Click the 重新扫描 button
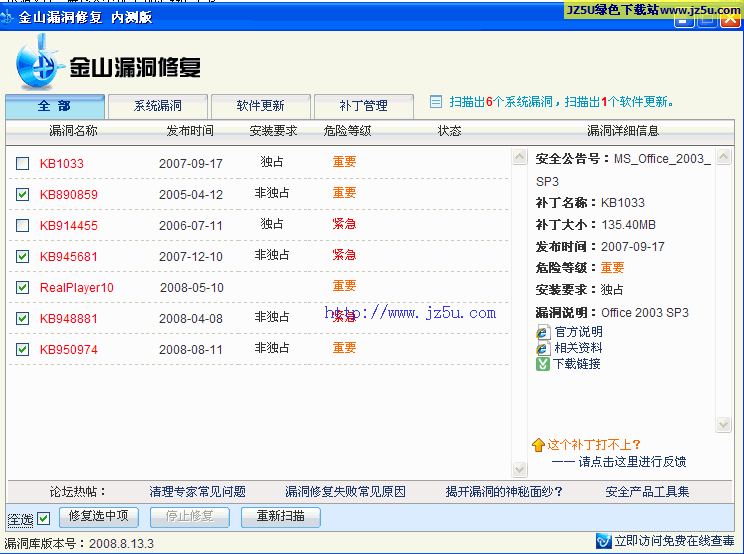The image size is (744, 554). click(281, 517)
